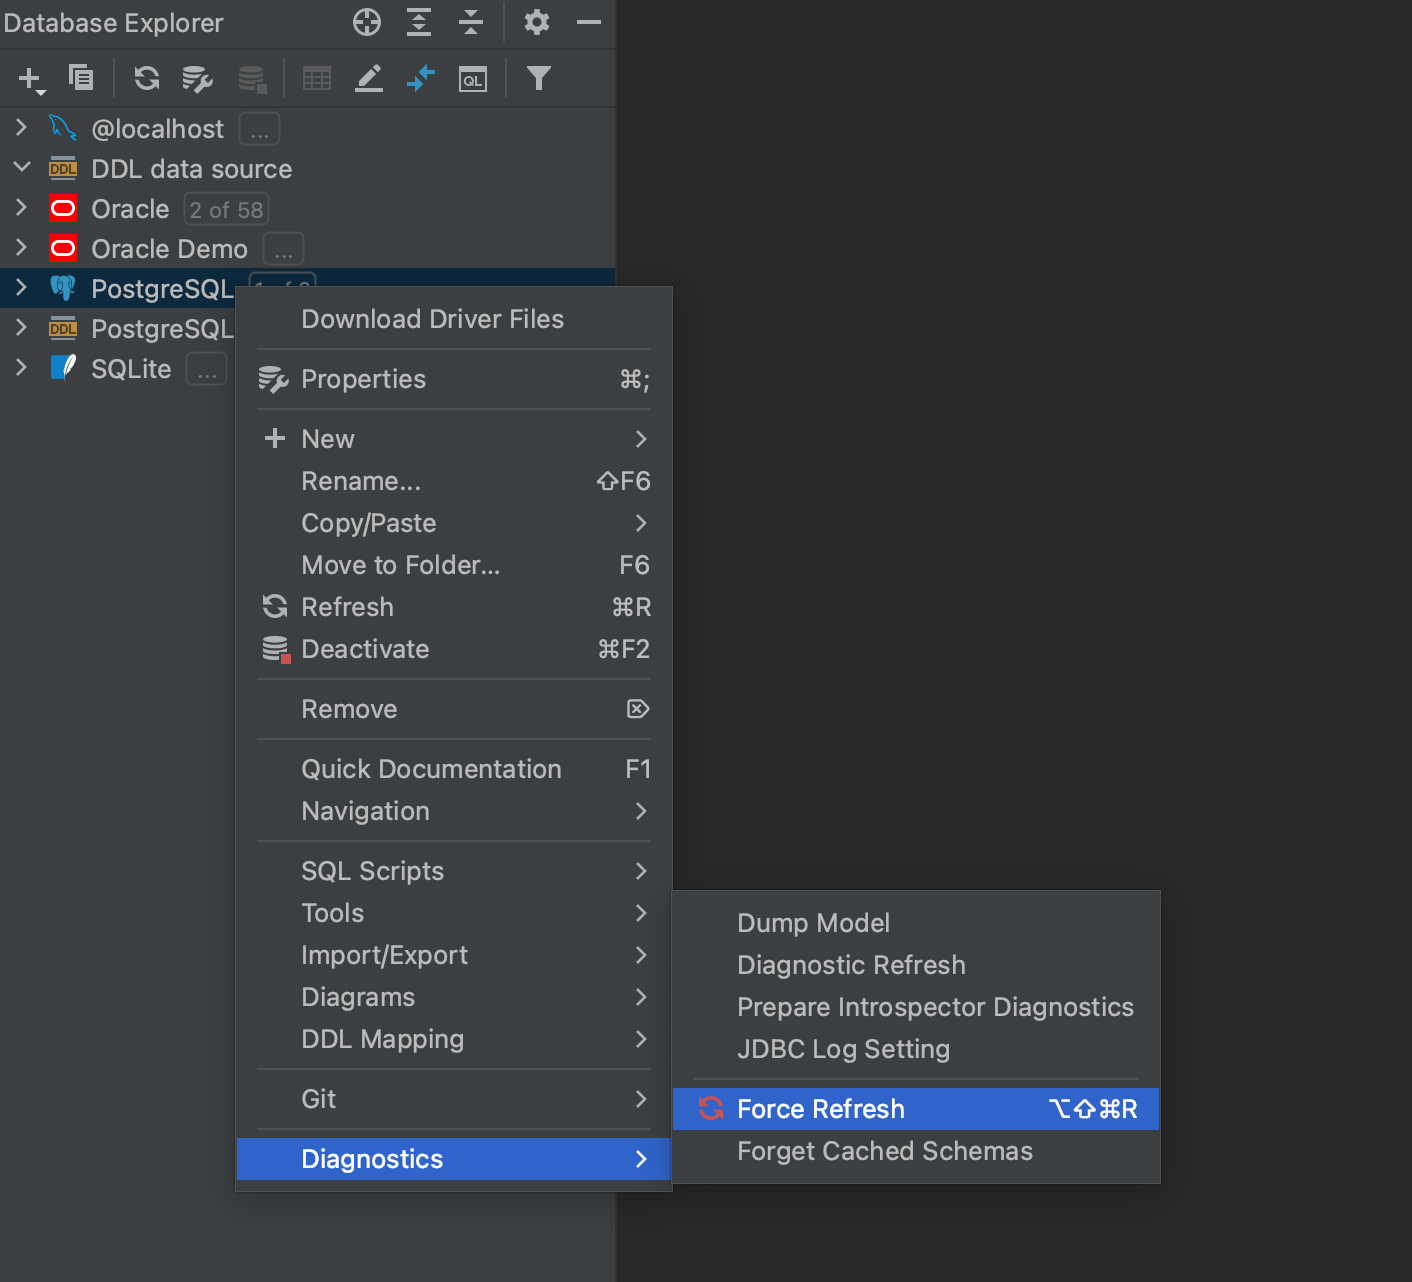Choose Download Driver Files
Viewport: 1412px width, 1282px height.
[432, 319]
